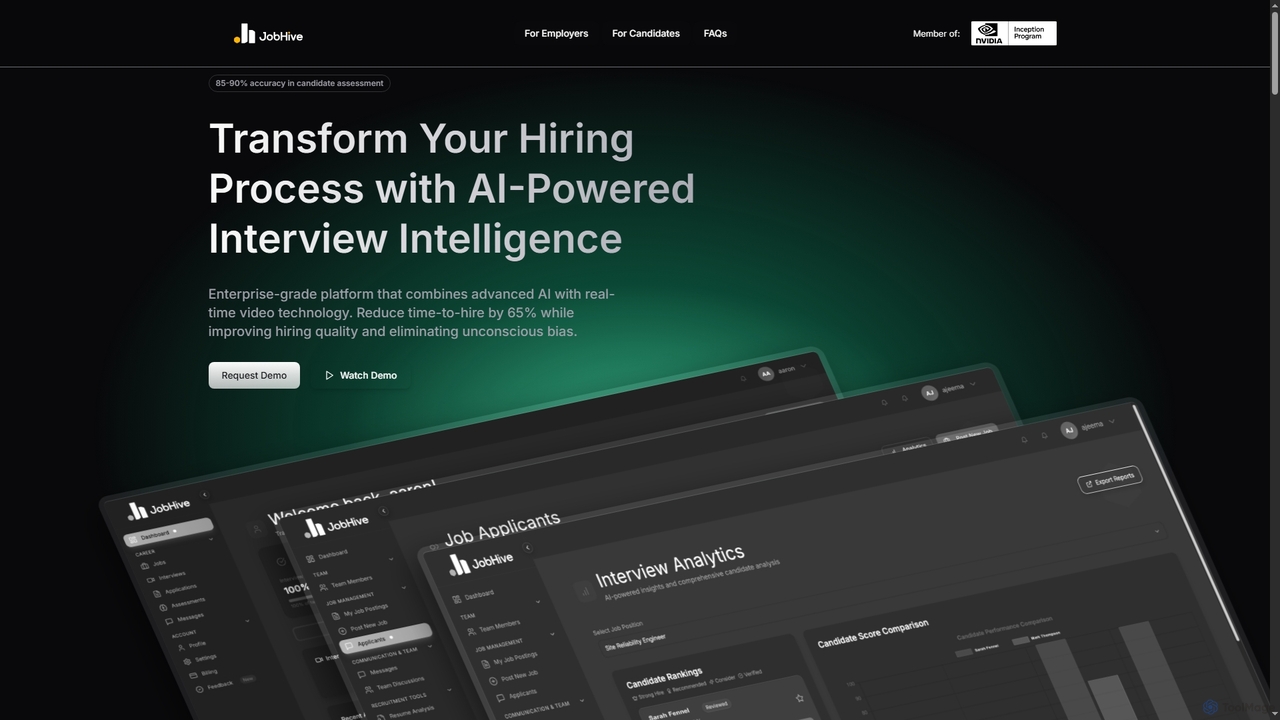Collapse the Job Applicants window's sidebar
Image resolution: width=1280 pixels, height=720 pixels.
[x=382, y=511]
